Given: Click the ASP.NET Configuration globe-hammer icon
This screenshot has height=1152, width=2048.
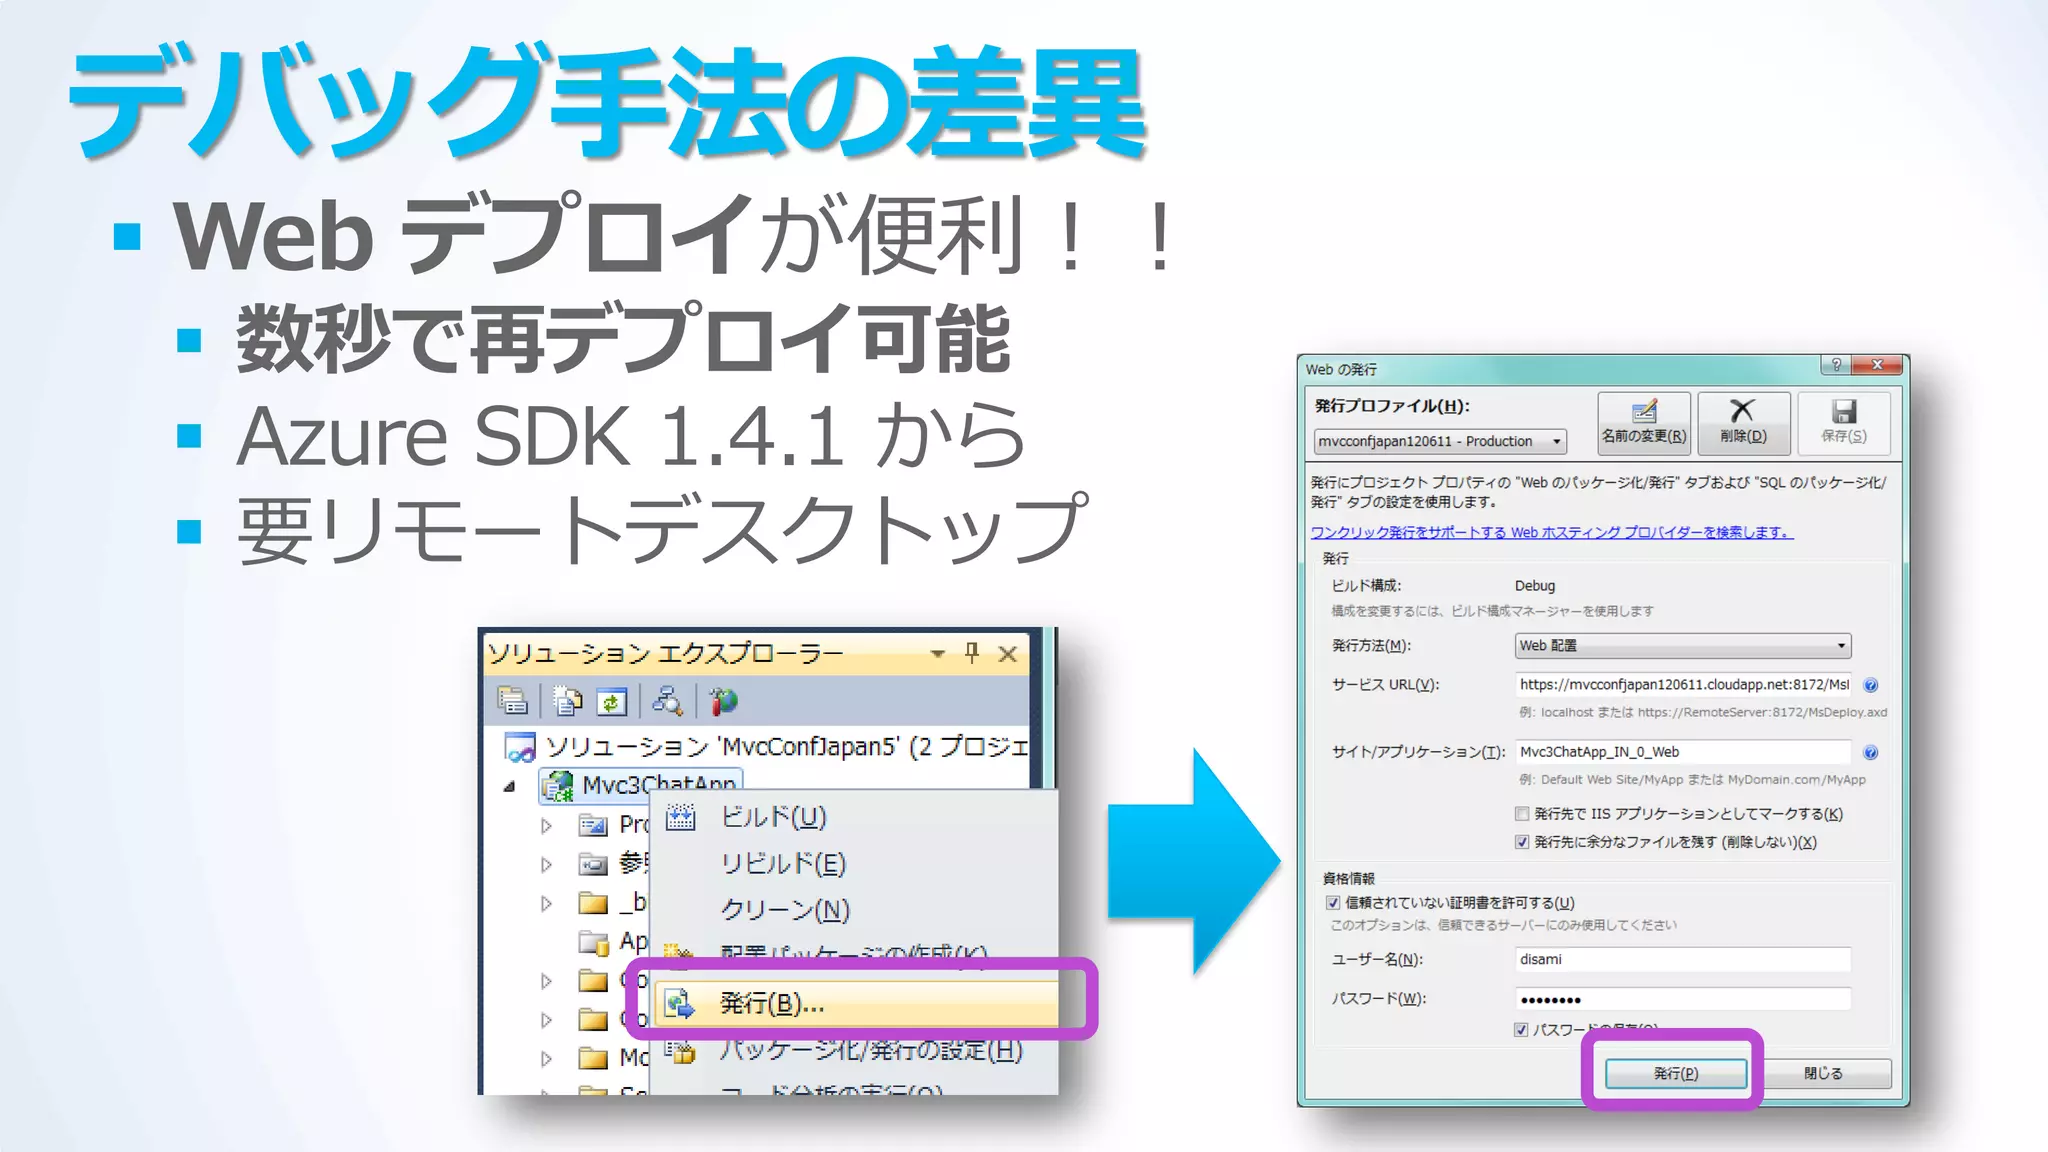Looking at the screenshot, I should [x=723, y=701].
